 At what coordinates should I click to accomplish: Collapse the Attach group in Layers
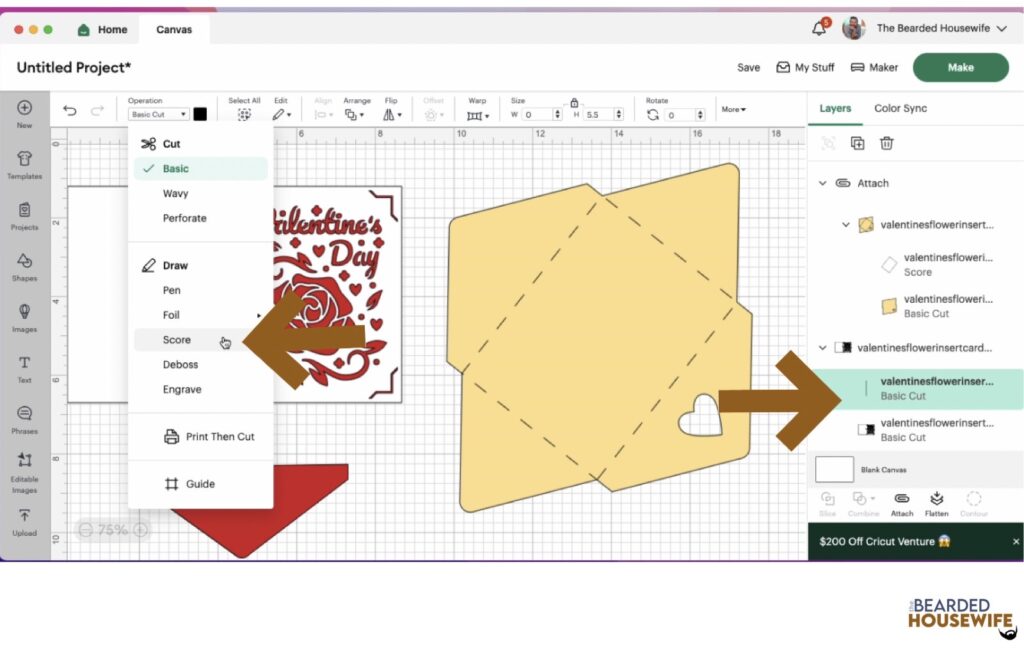[x=823, y=183]
